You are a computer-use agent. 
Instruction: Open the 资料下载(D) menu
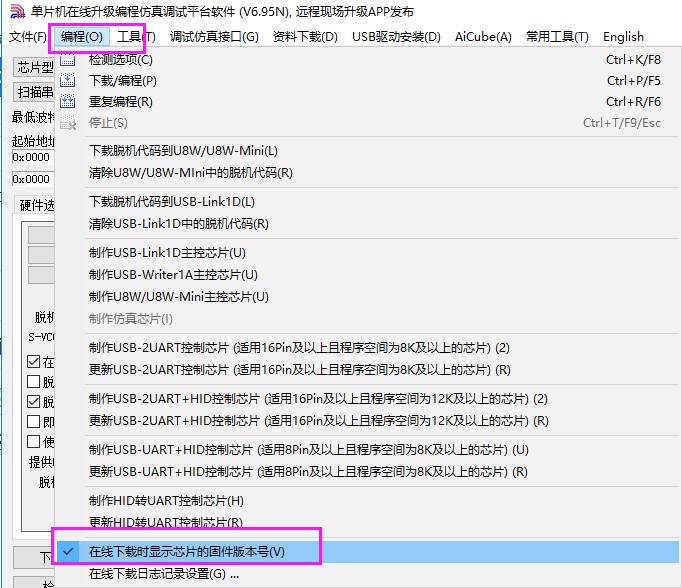pos(305,37)
